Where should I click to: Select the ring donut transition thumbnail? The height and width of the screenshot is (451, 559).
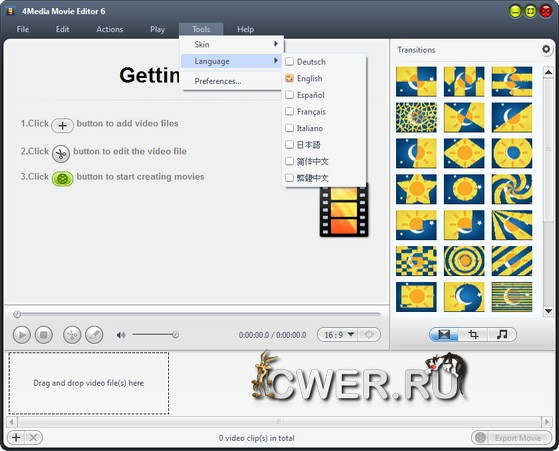pos(512,153)
